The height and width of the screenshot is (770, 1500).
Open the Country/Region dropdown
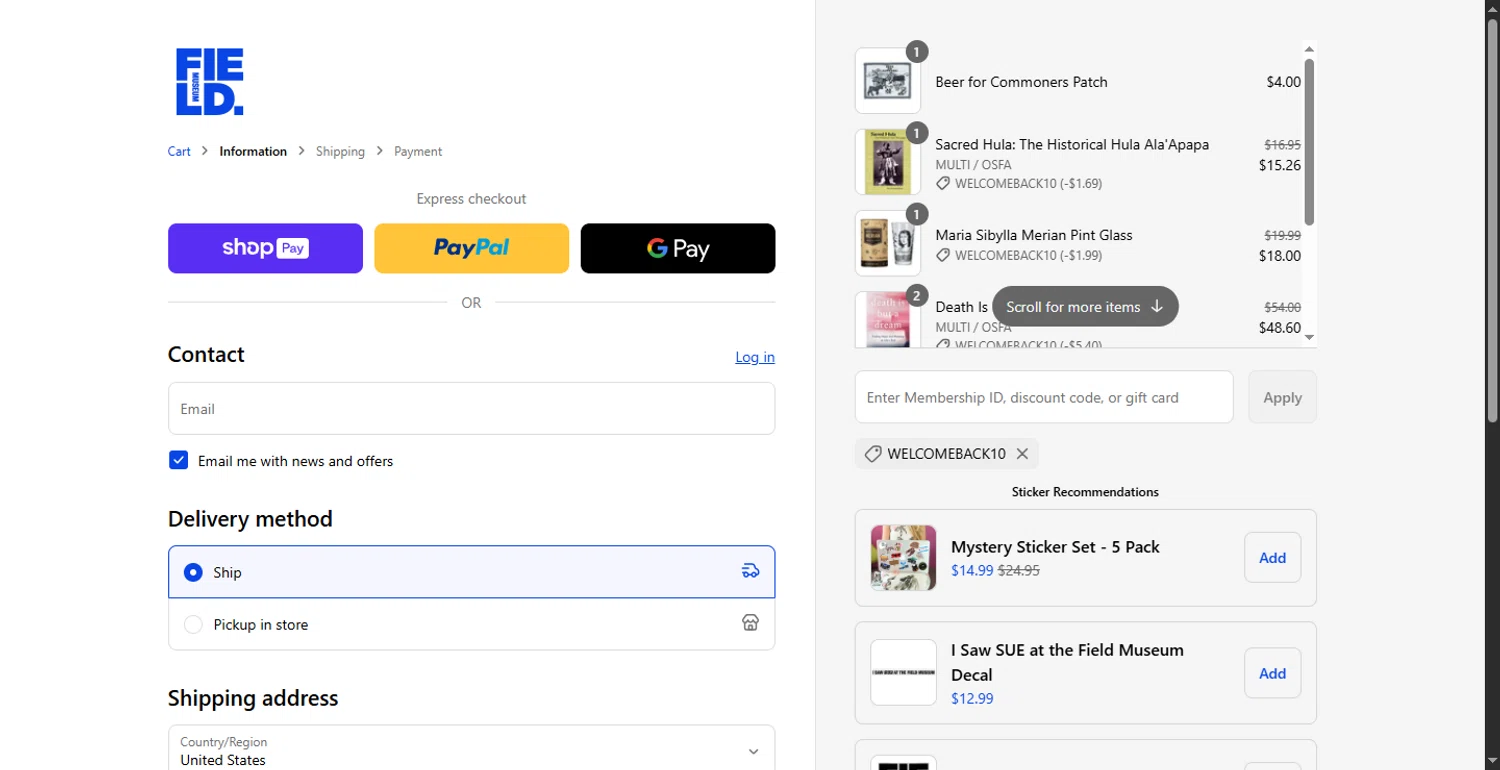[471, 750]
